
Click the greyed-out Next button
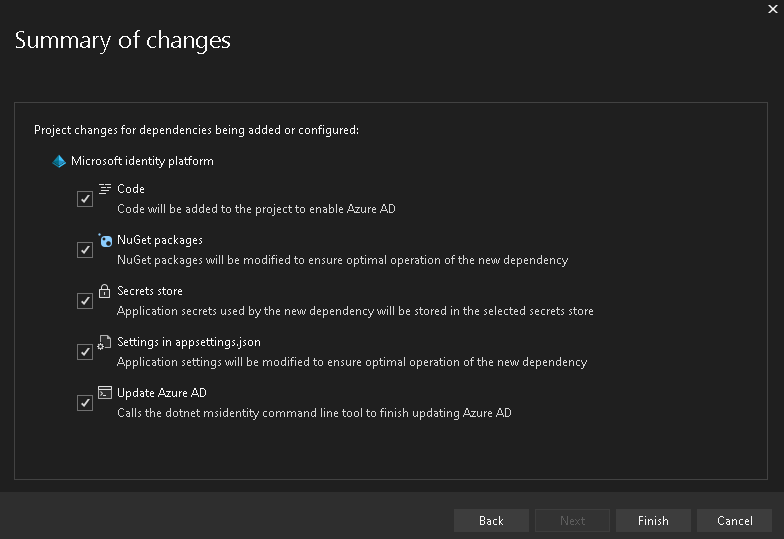click(x=572, y=520)
